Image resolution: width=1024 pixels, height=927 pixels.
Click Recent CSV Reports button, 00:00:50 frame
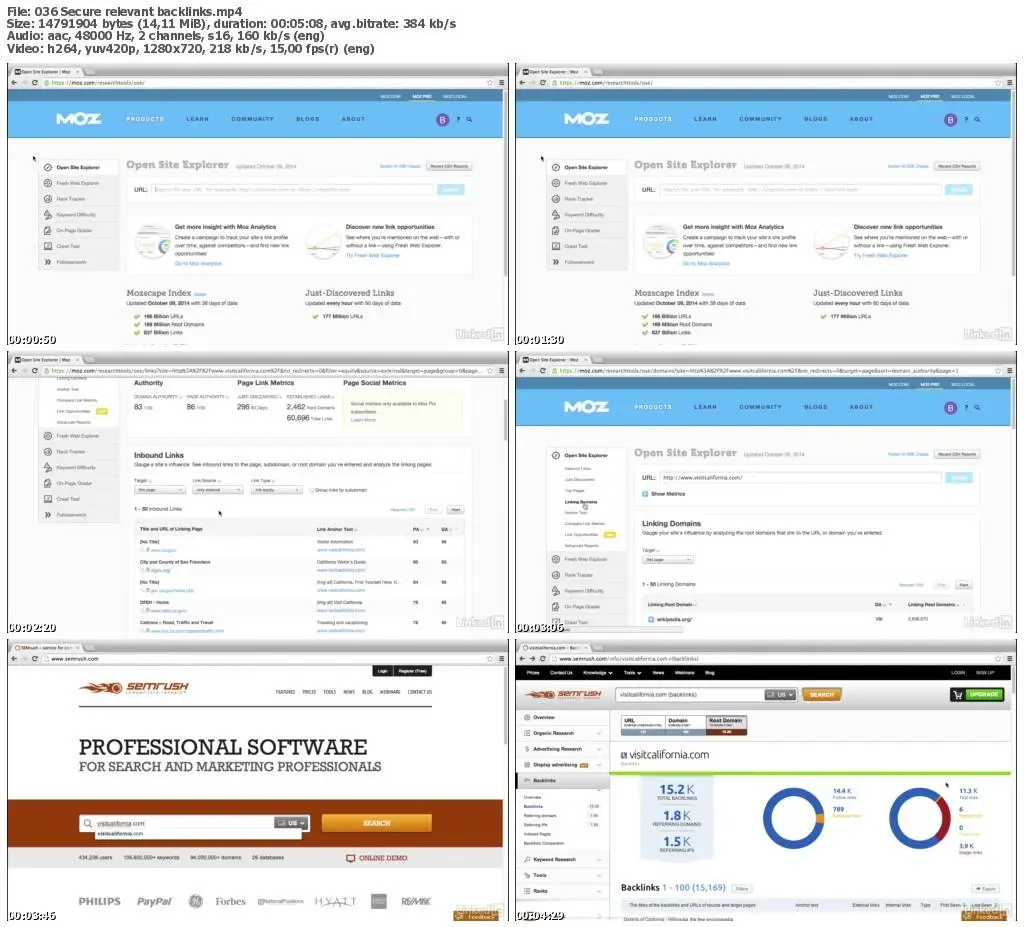tap(449, 167)
